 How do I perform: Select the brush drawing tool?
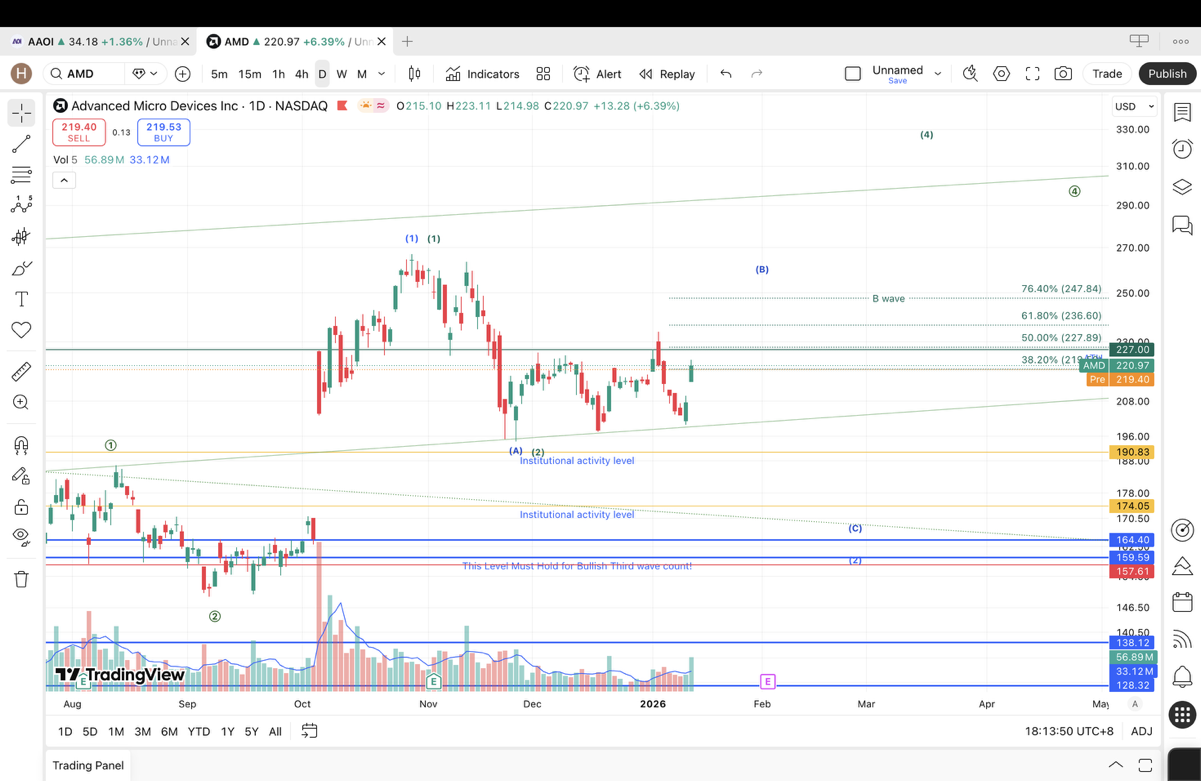pos(21,268)
